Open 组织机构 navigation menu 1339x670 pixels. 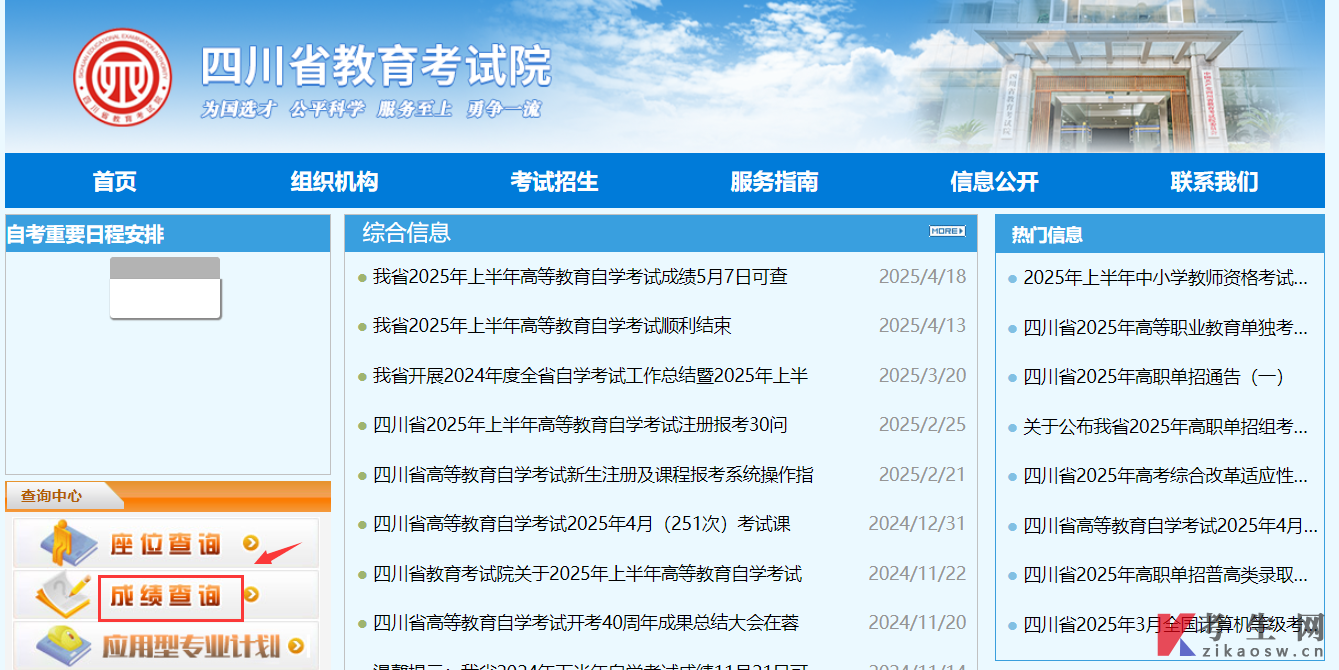[335, 181]
